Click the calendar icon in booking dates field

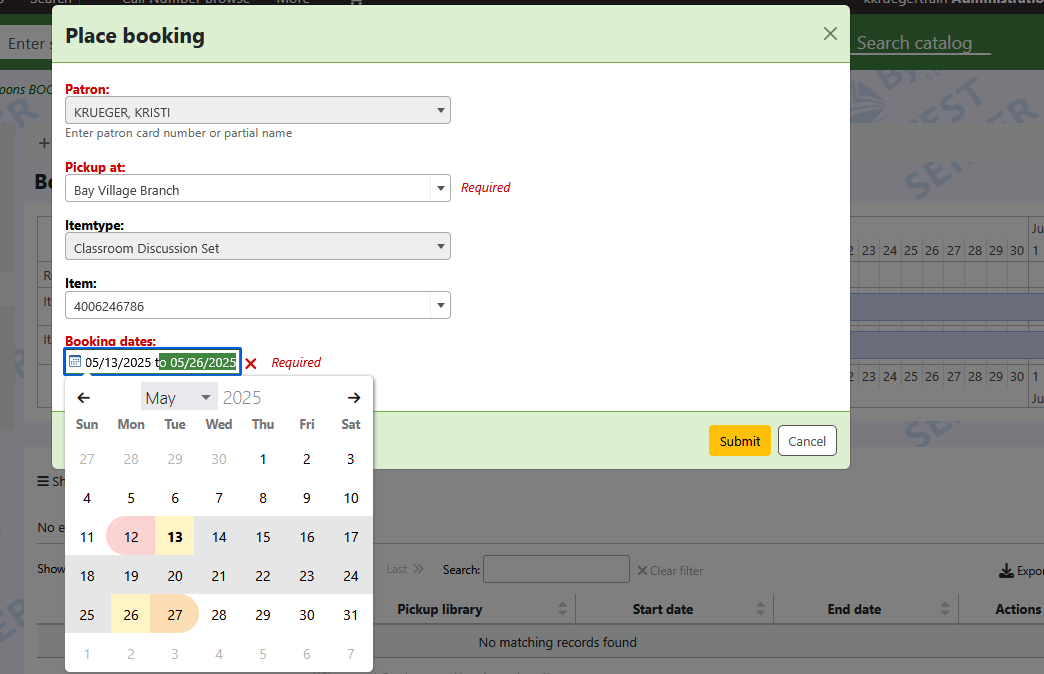click(x=75, y=362)
